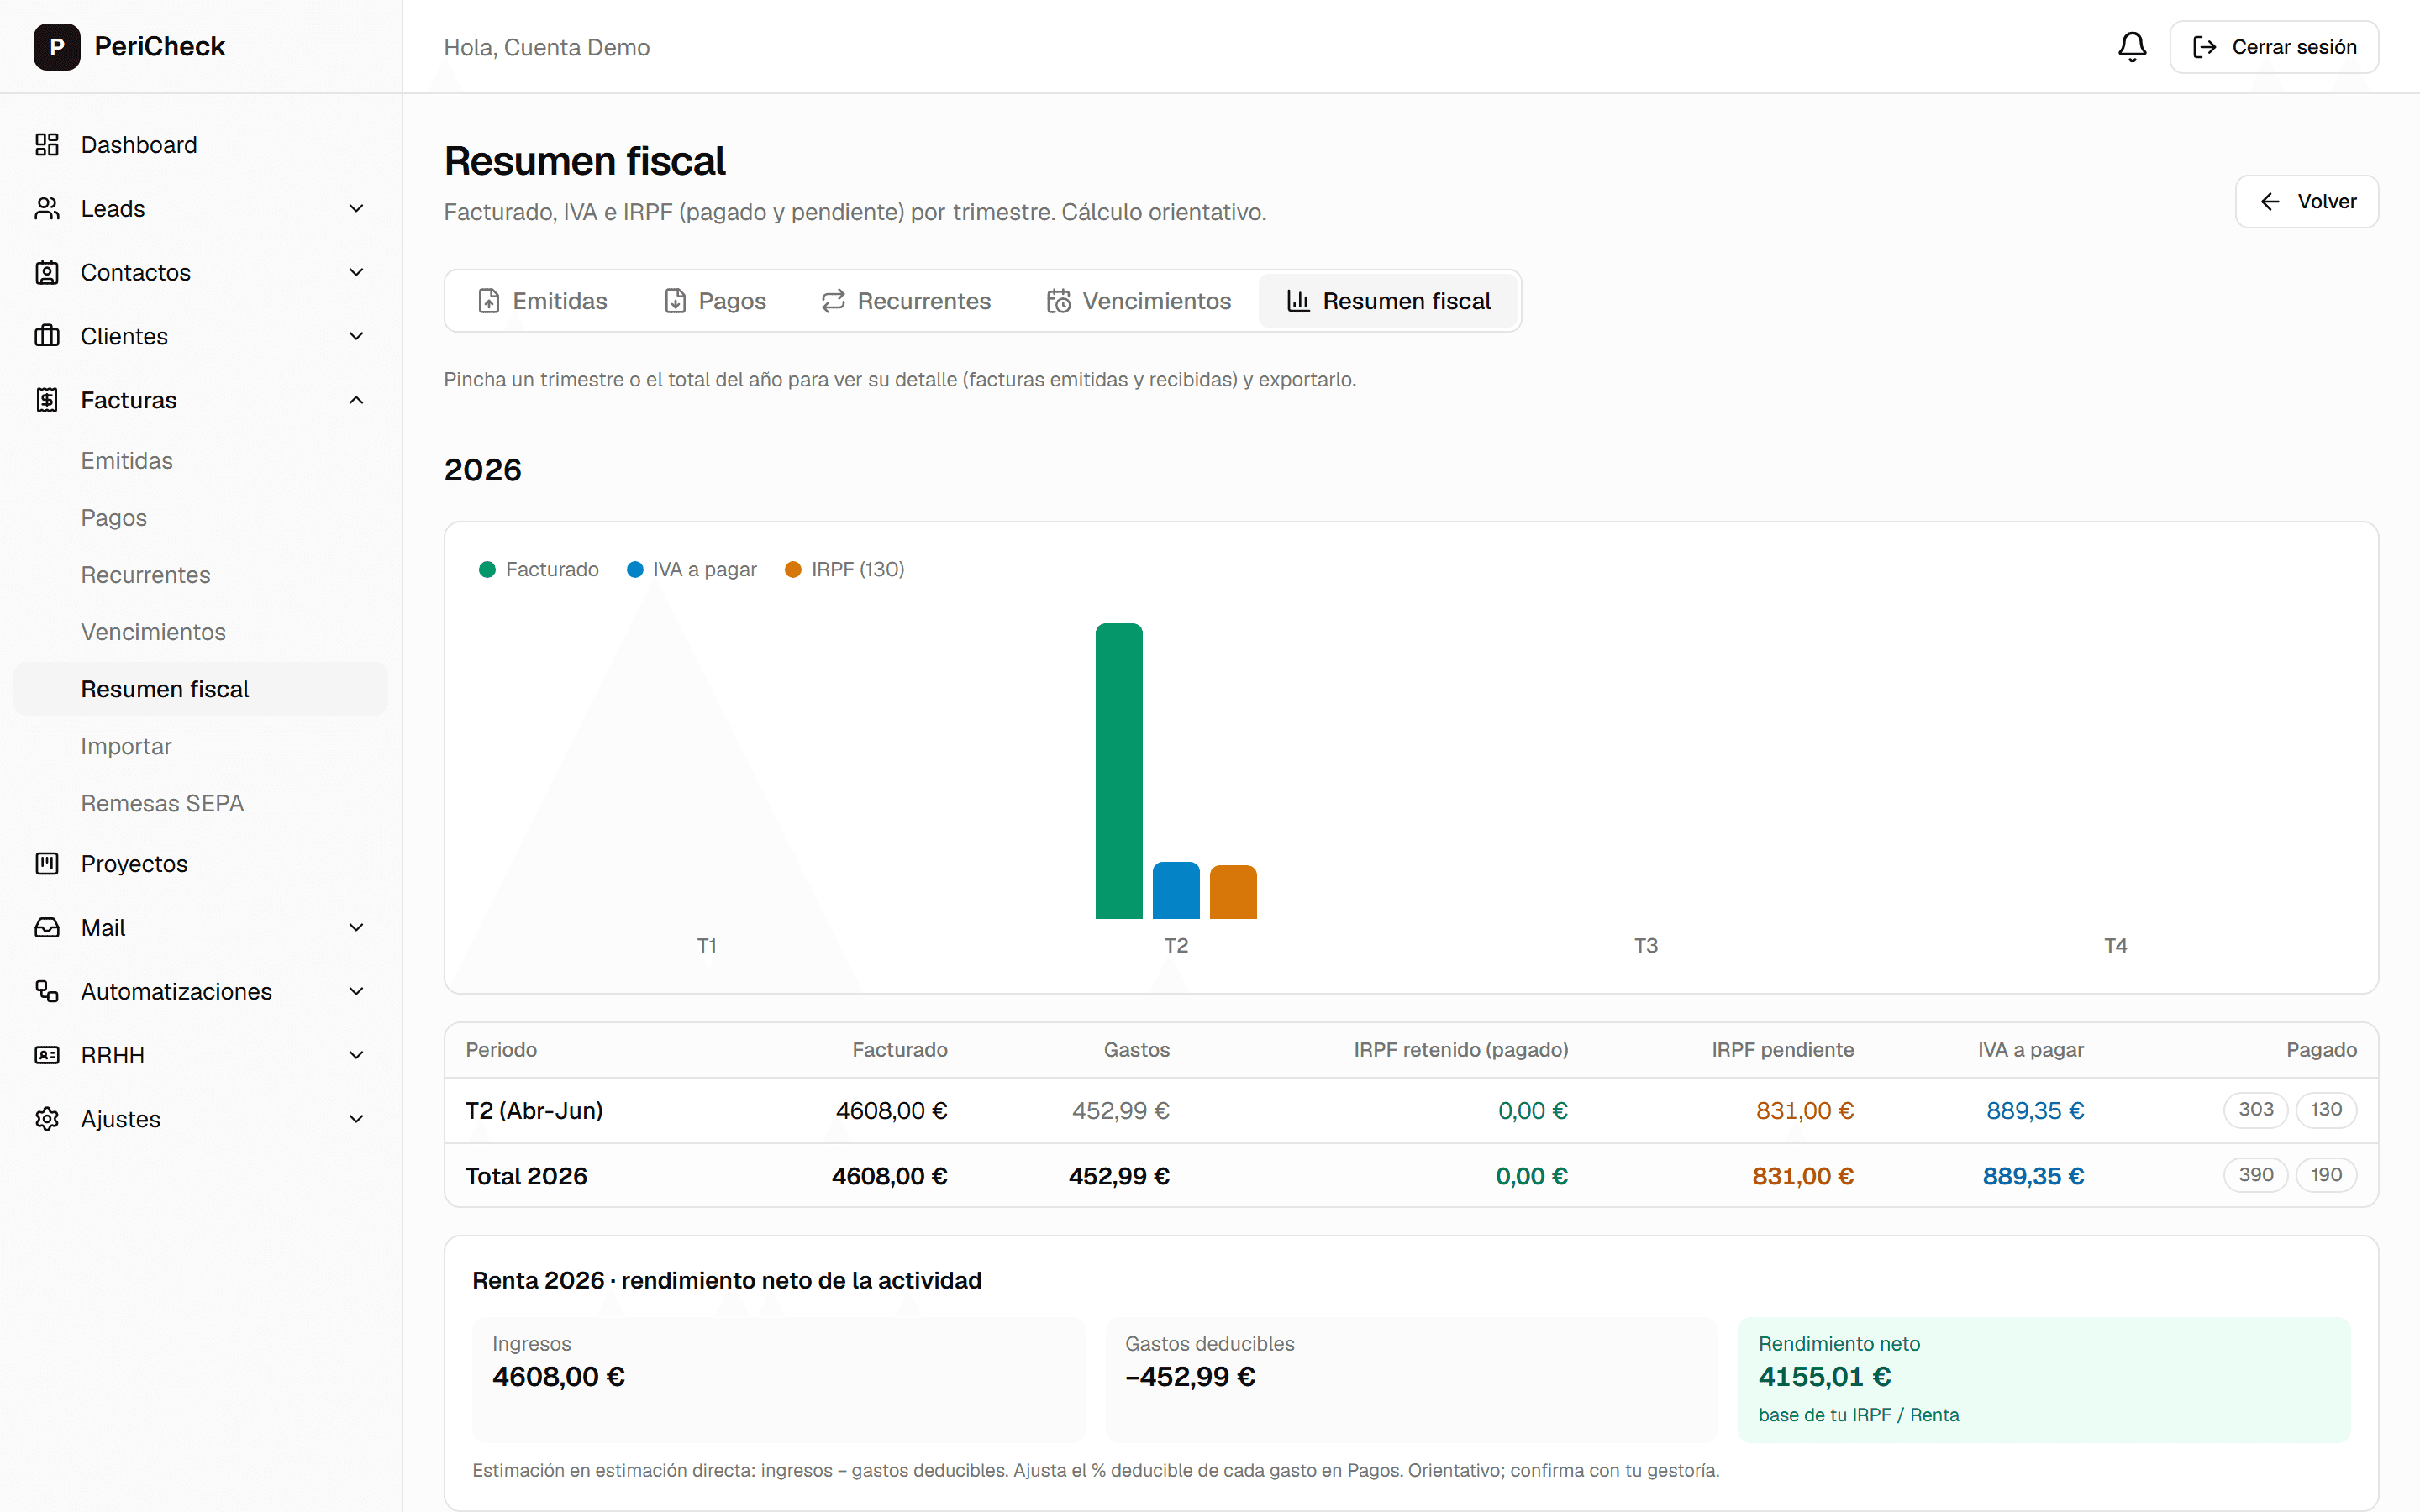Open the Recurrentes tab

pyautogui.click(x=906, y=301)
